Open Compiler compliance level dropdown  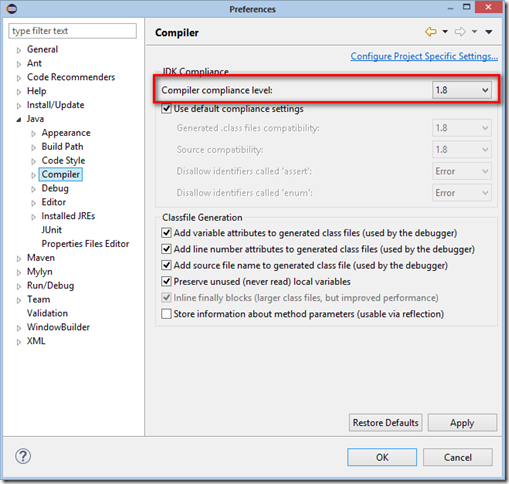pos(462,90)
